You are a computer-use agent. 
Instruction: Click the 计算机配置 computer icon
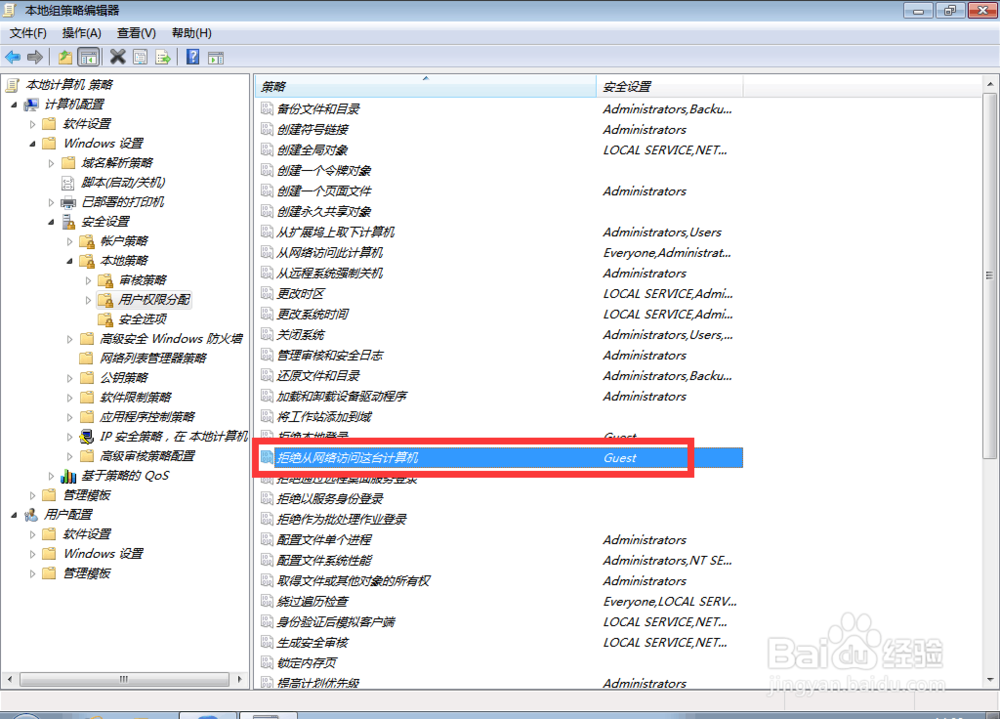coord(31,104)
